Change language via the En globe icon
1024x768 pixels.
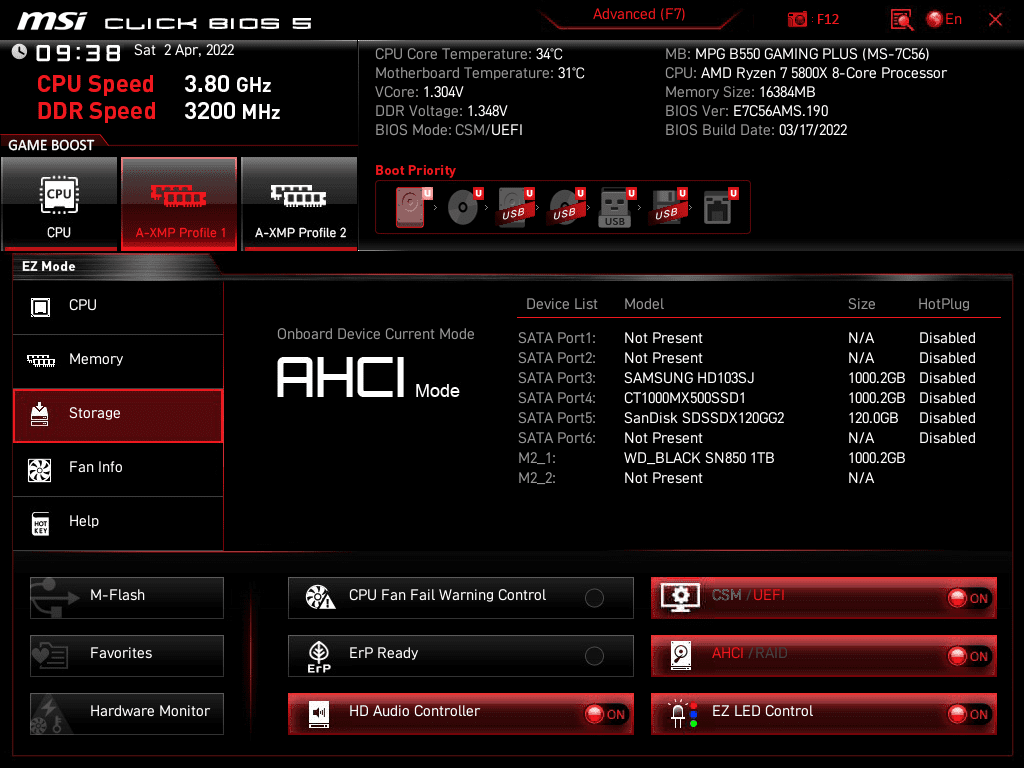pyautogui.click(x=944, y=20)
